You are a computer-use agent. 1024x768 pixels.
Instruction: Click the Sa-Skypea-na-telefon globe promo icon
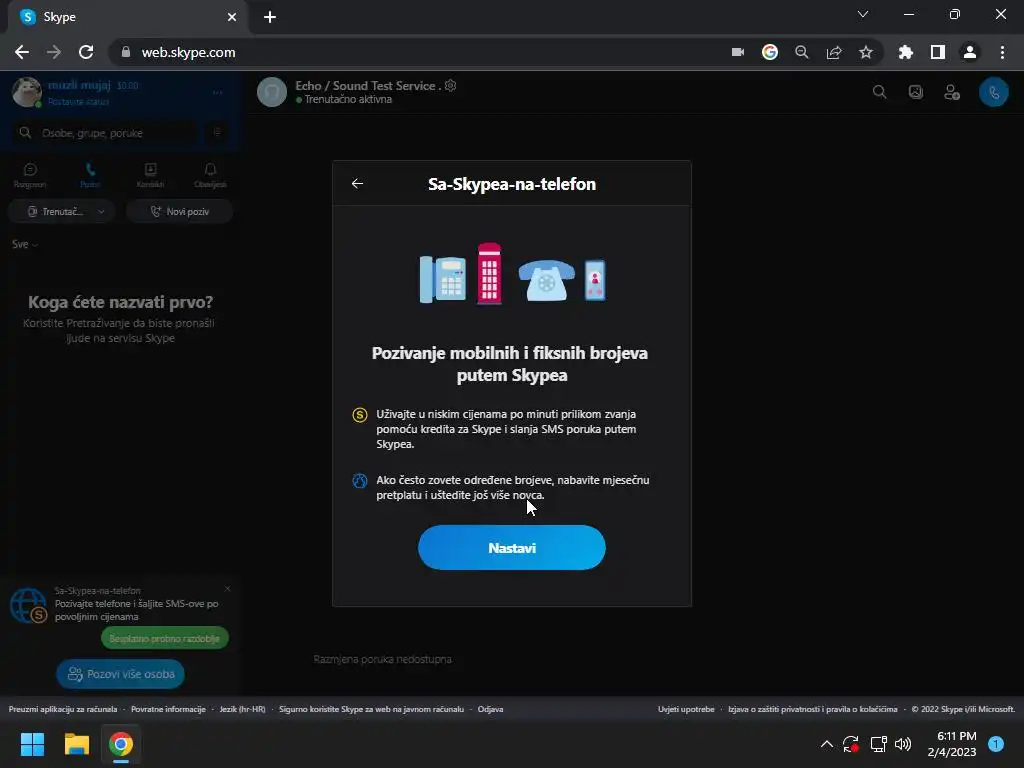[x=28, y=605]
